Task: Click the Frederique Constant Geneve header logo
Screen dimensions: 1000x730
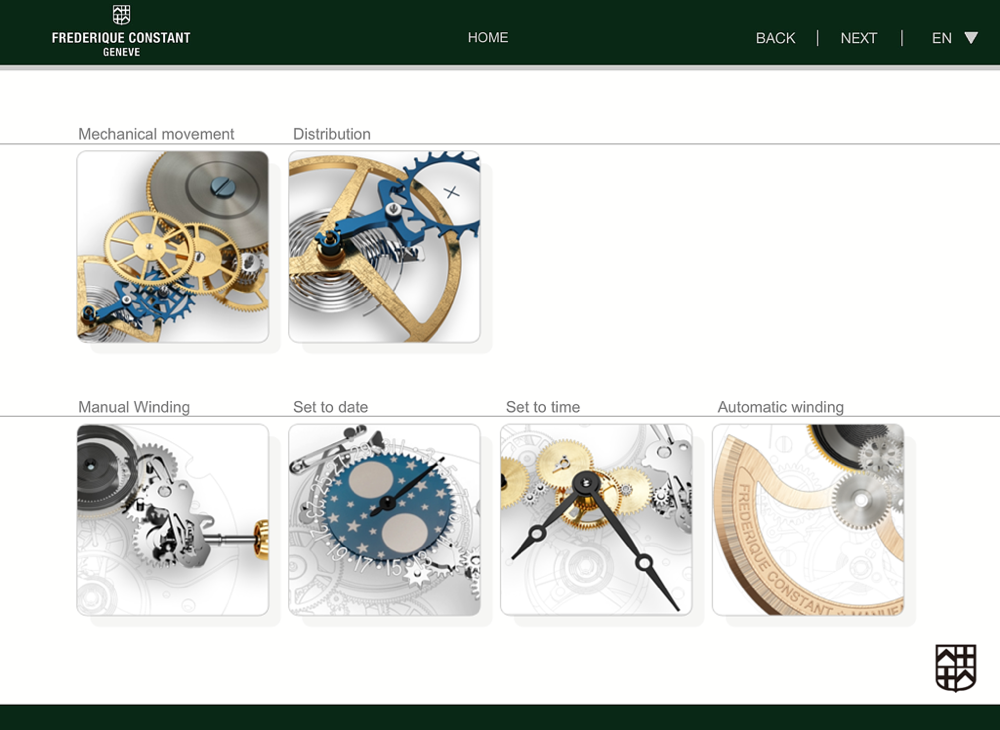Action: pyautogui.click(x=121, y=31)
